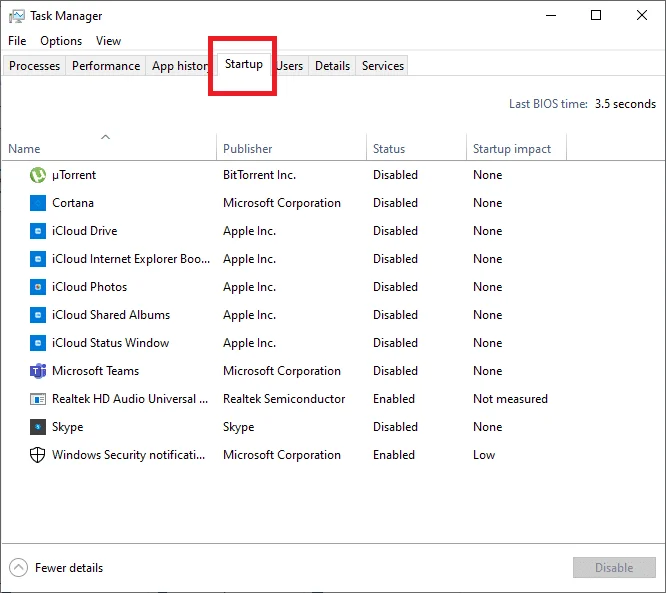The width and height of the screenshot is (666, 593).
Task: Open the View menu
Action: 108,41
